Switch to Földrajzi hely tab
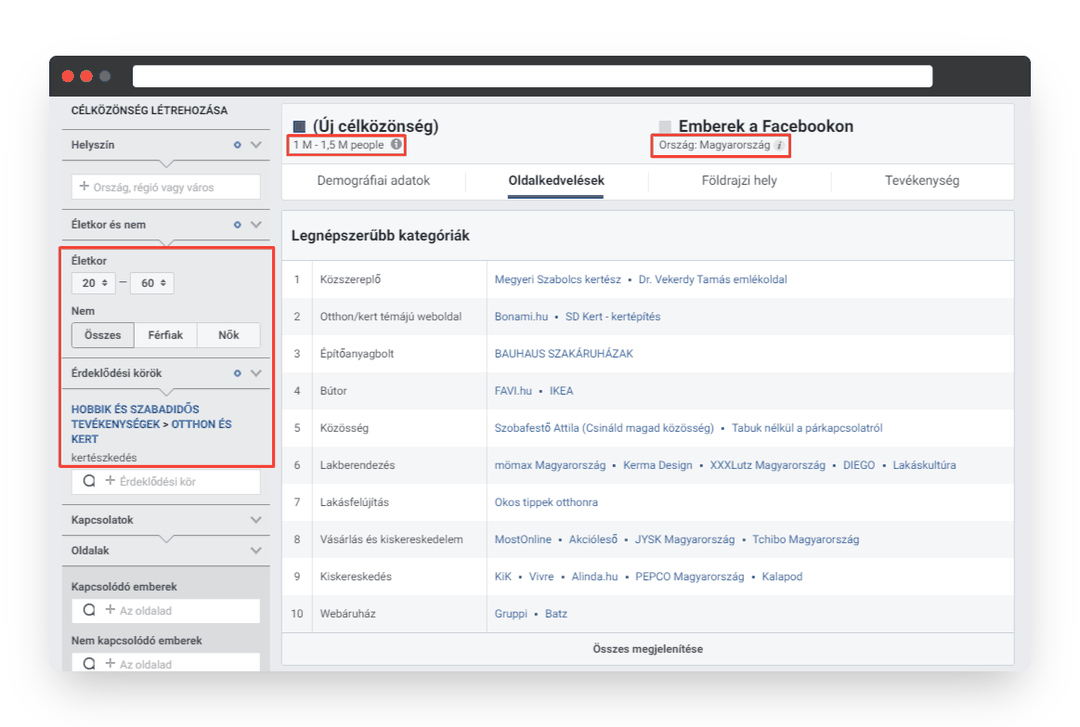The width and height of the screenshot is (1080, 727). point(739,181)
